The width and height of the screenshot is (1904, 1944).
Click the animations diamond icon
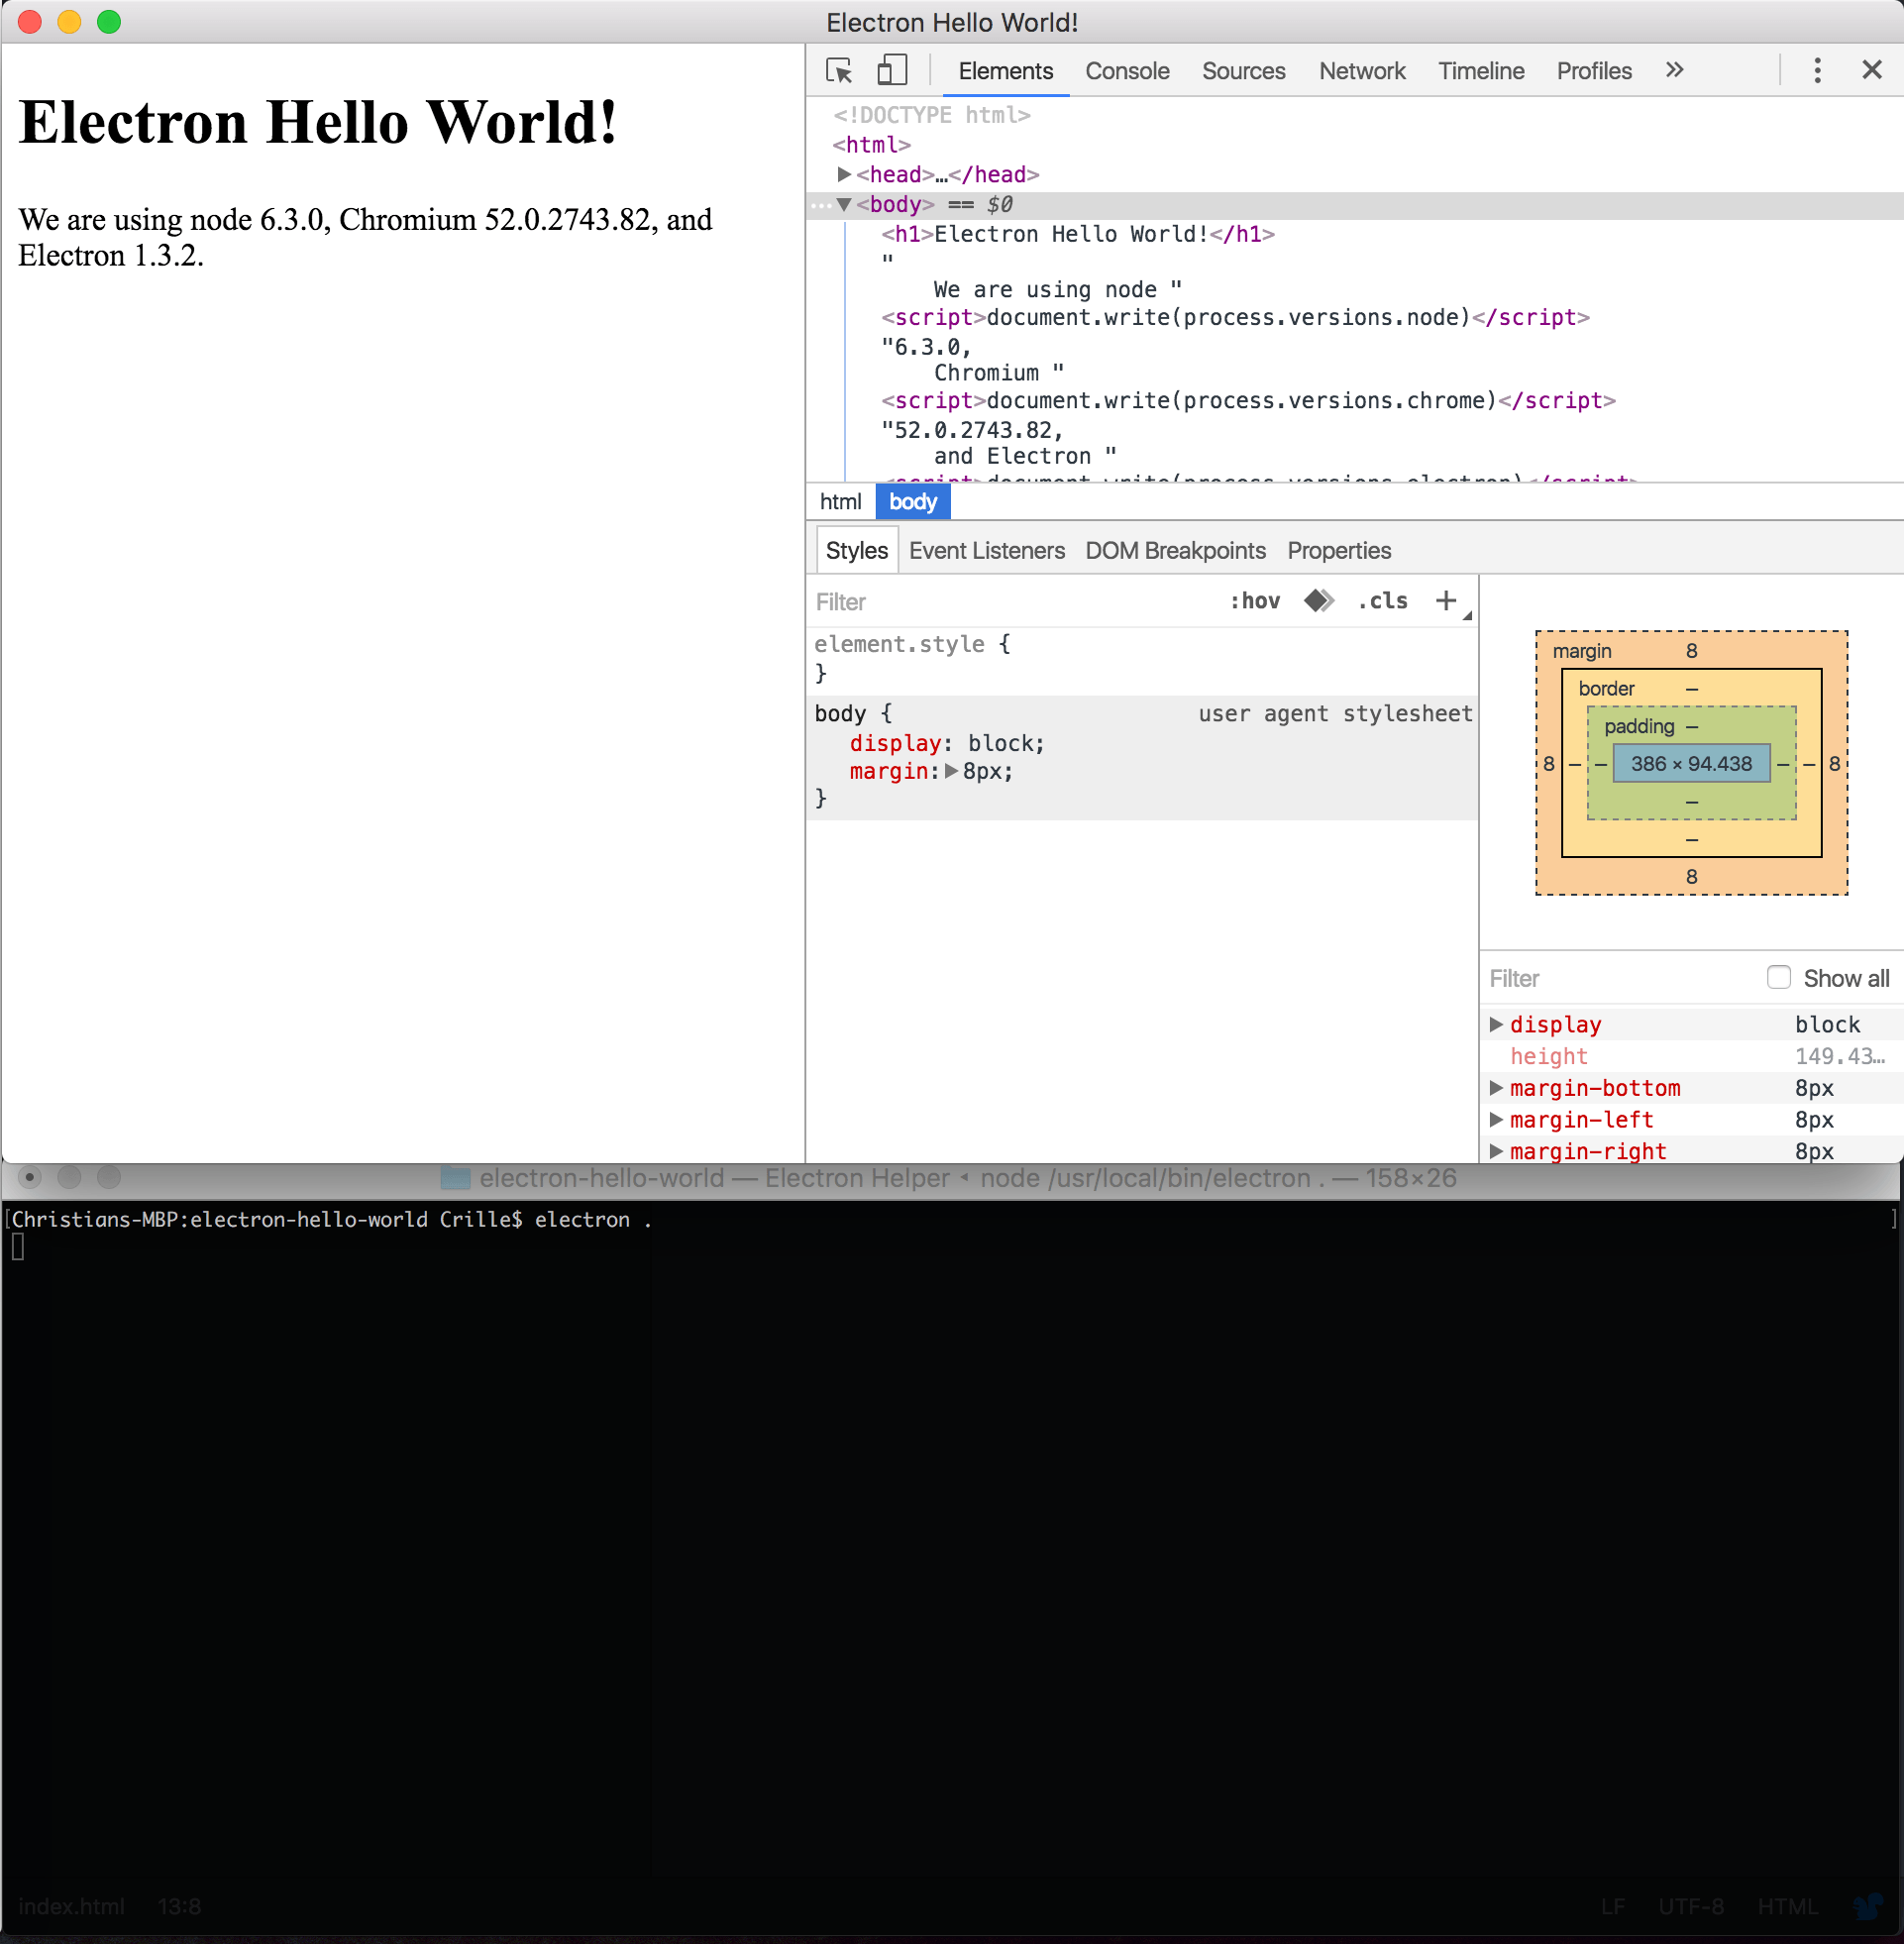coord(1319,601)
